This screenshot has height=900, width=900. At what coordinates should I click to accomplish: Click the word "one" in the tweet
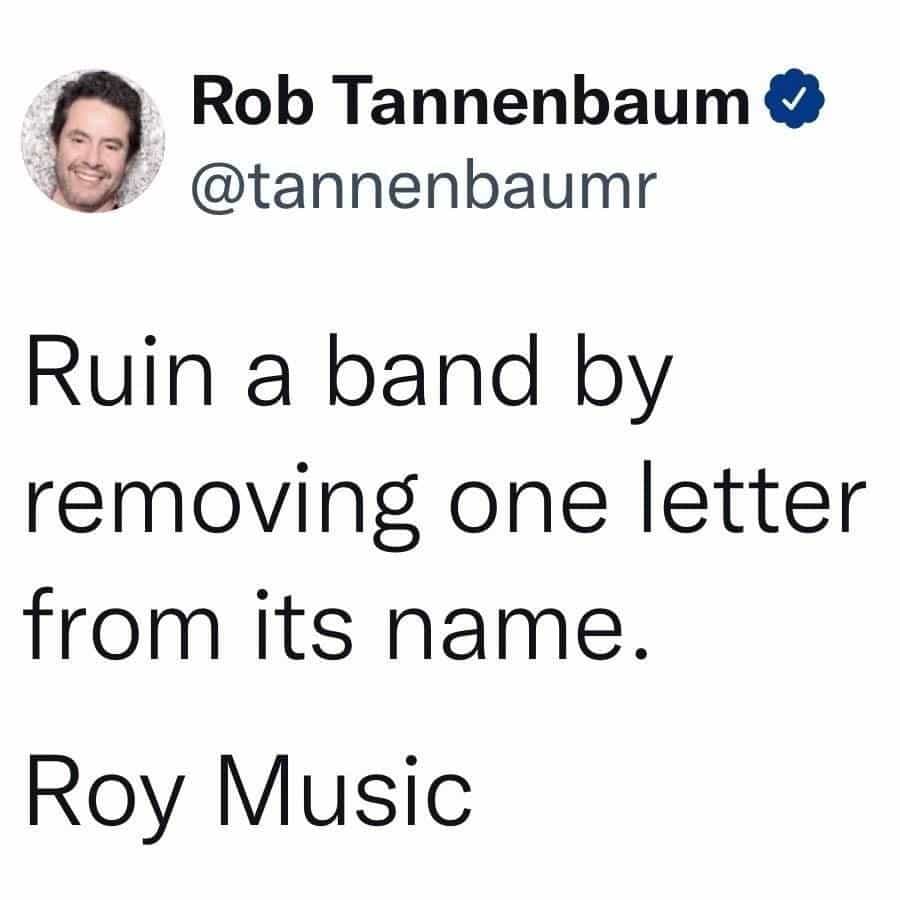[528, 506]
